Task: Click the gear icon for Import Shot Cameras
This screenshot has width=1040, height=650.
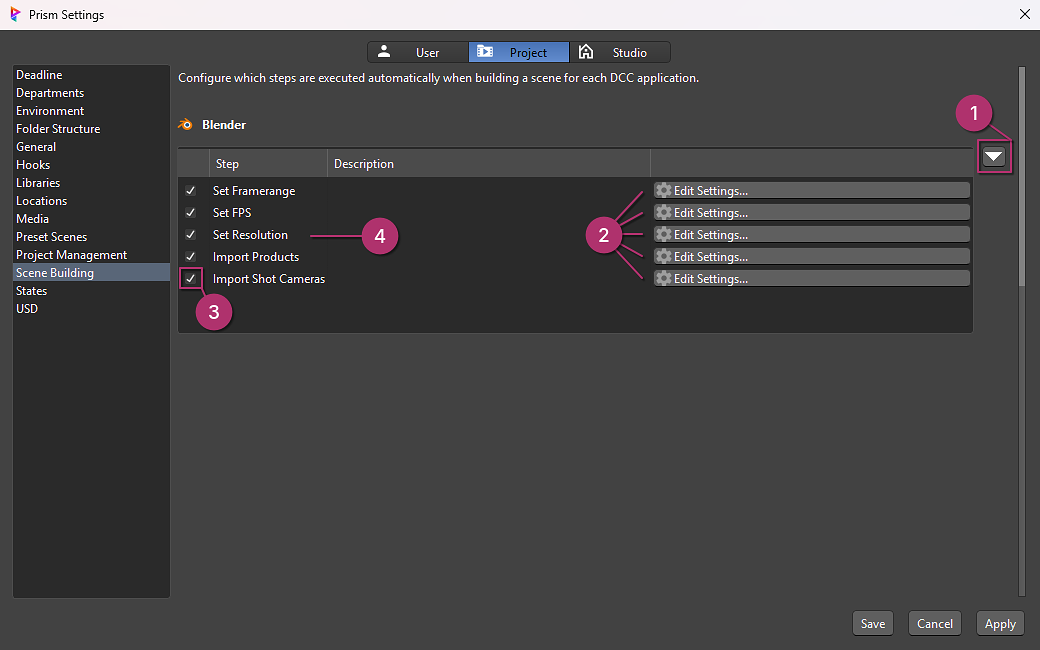Action: (x=663, y=278)
